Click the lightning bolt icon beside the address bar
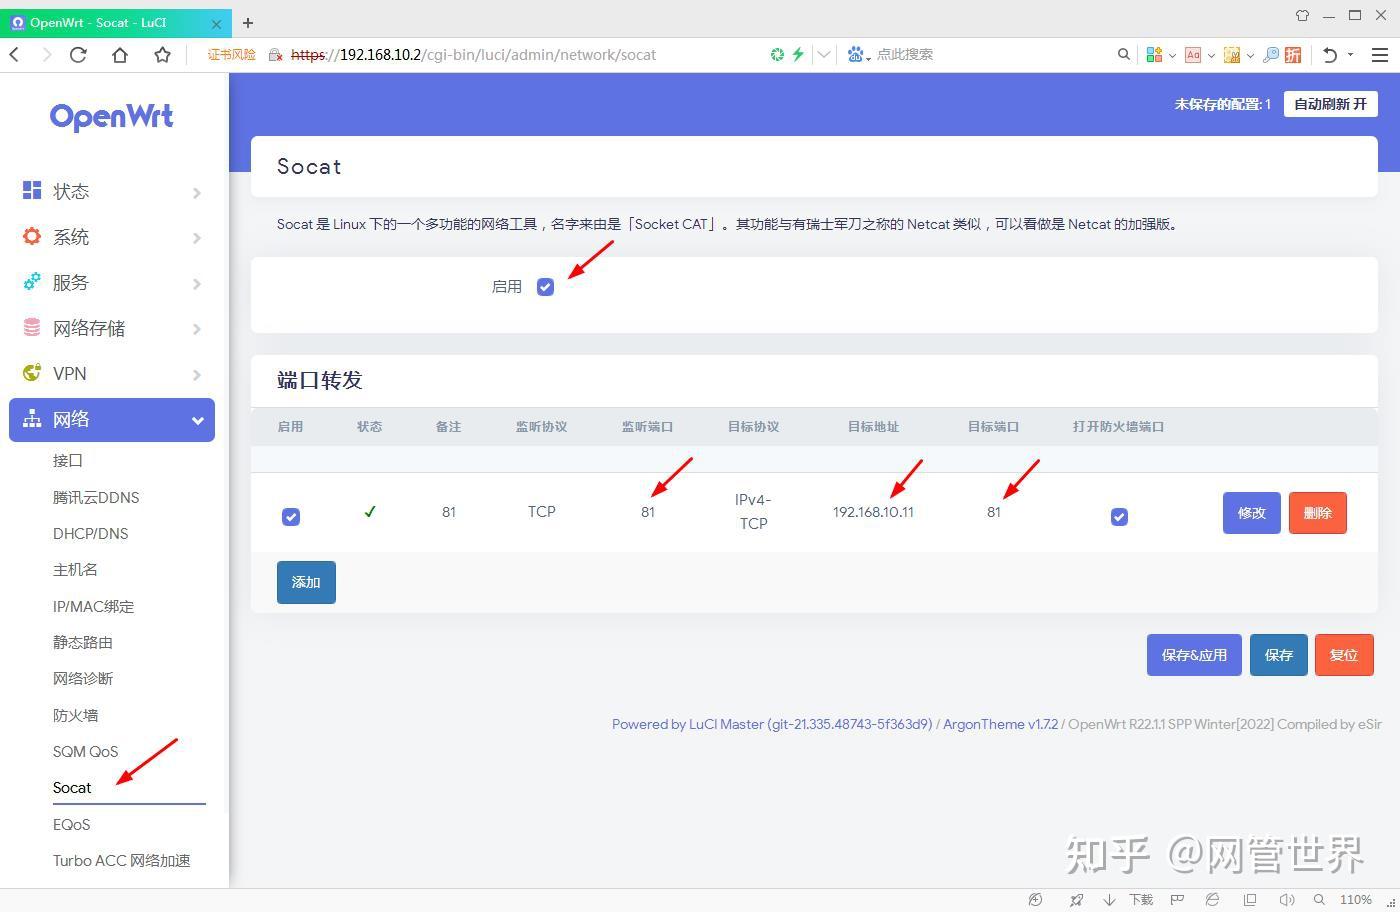1400x912 pixels. (797, 54)
